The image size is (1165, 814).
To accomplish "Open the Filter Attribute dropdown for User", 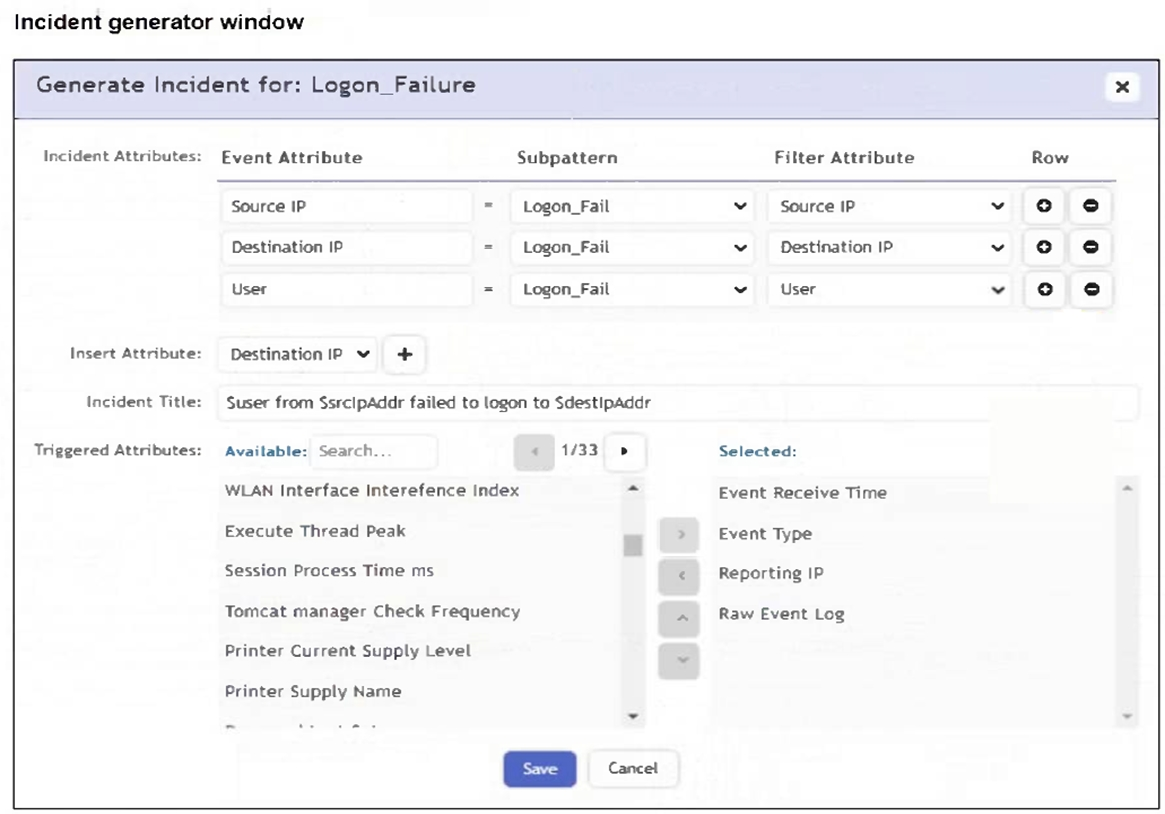I will 891,289.
